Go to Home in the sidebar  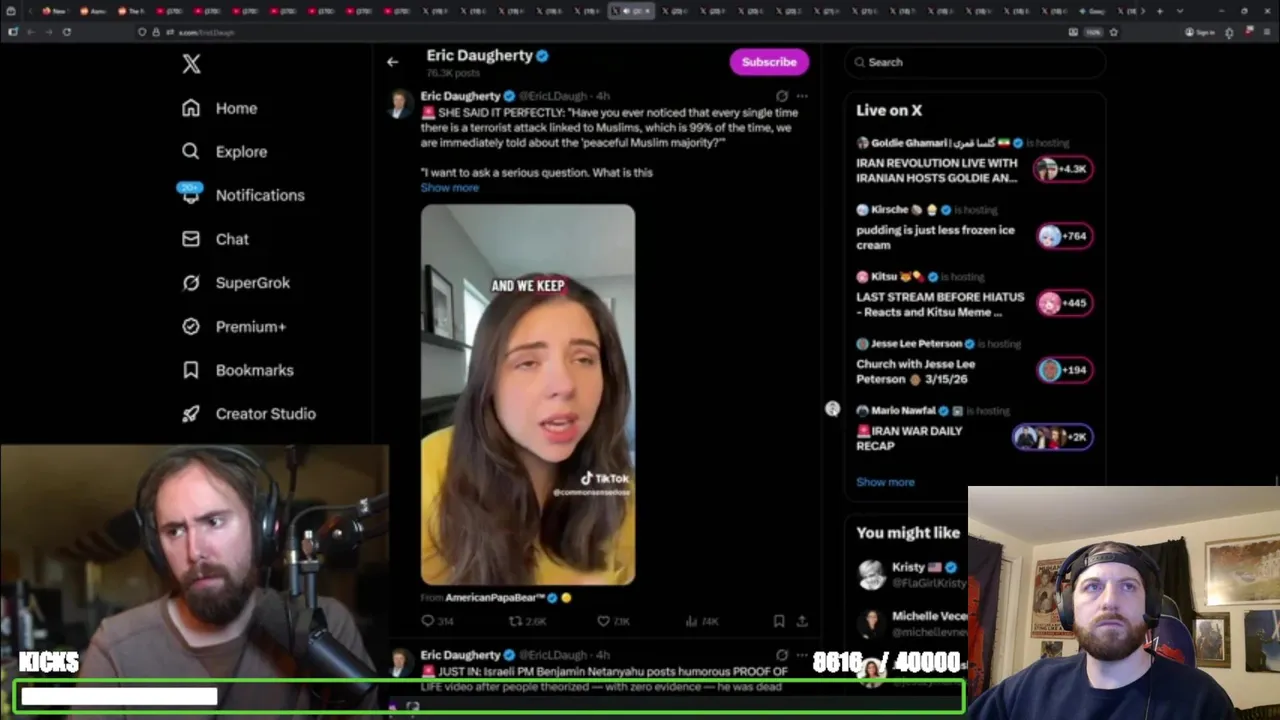pyautogui.click(x=219, y=108)
